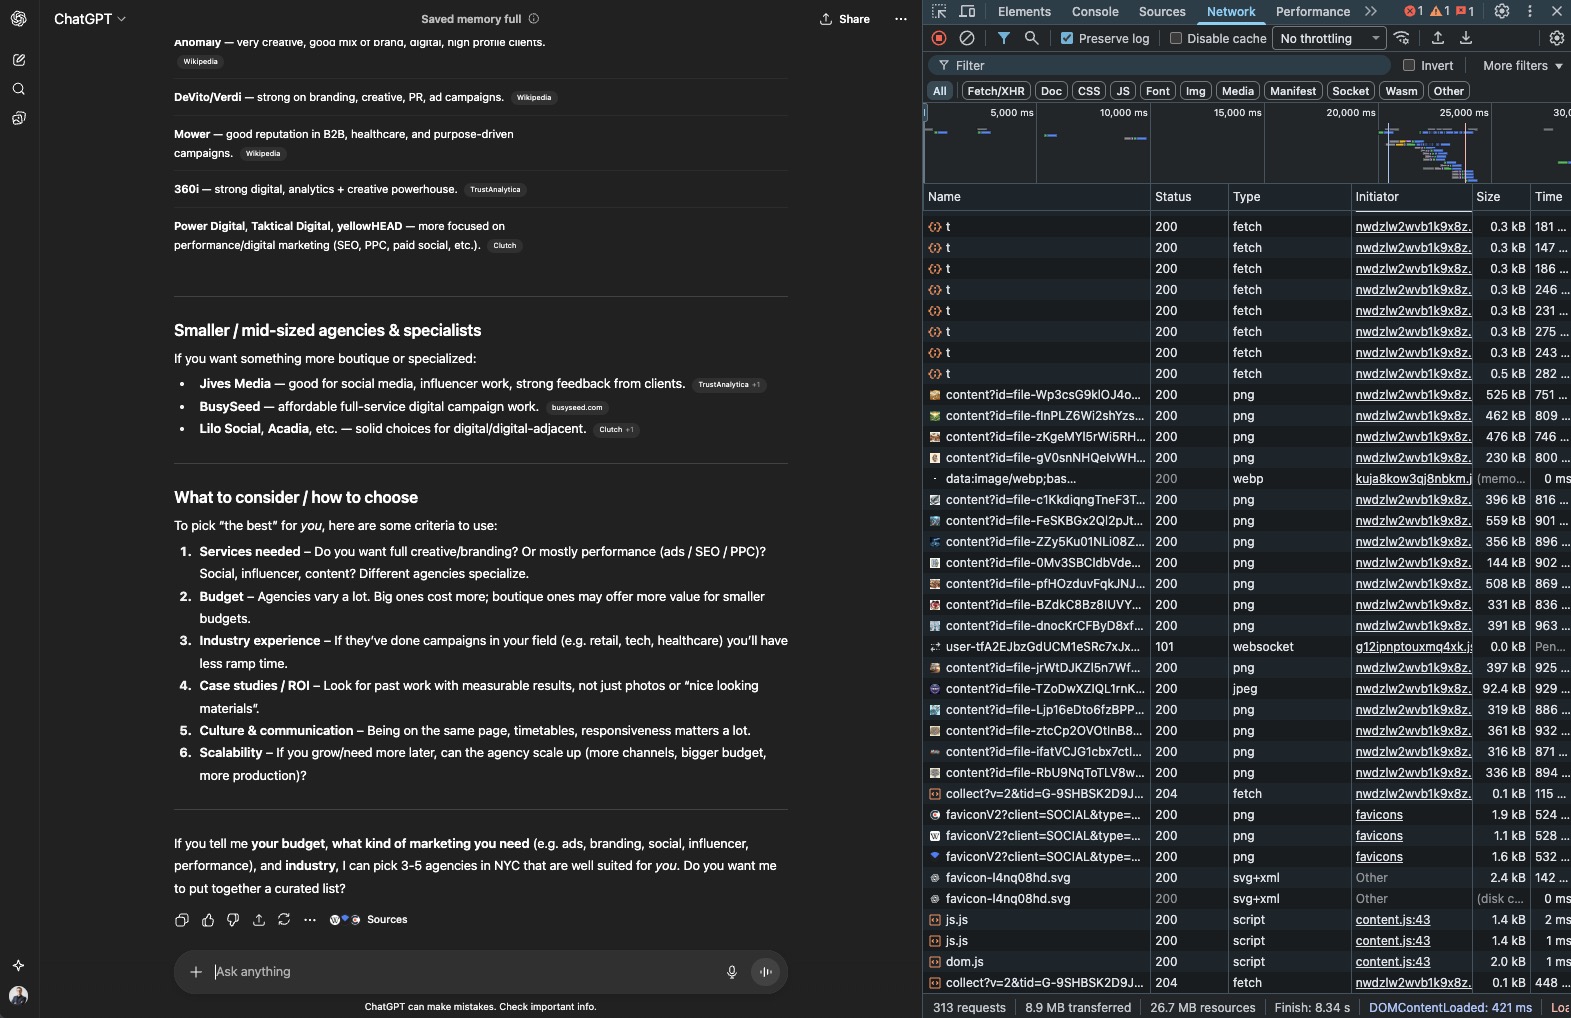Open Network panel settings gear
The height and width of the screenshot is (1018, 1571).
[x=1557, y=38]
